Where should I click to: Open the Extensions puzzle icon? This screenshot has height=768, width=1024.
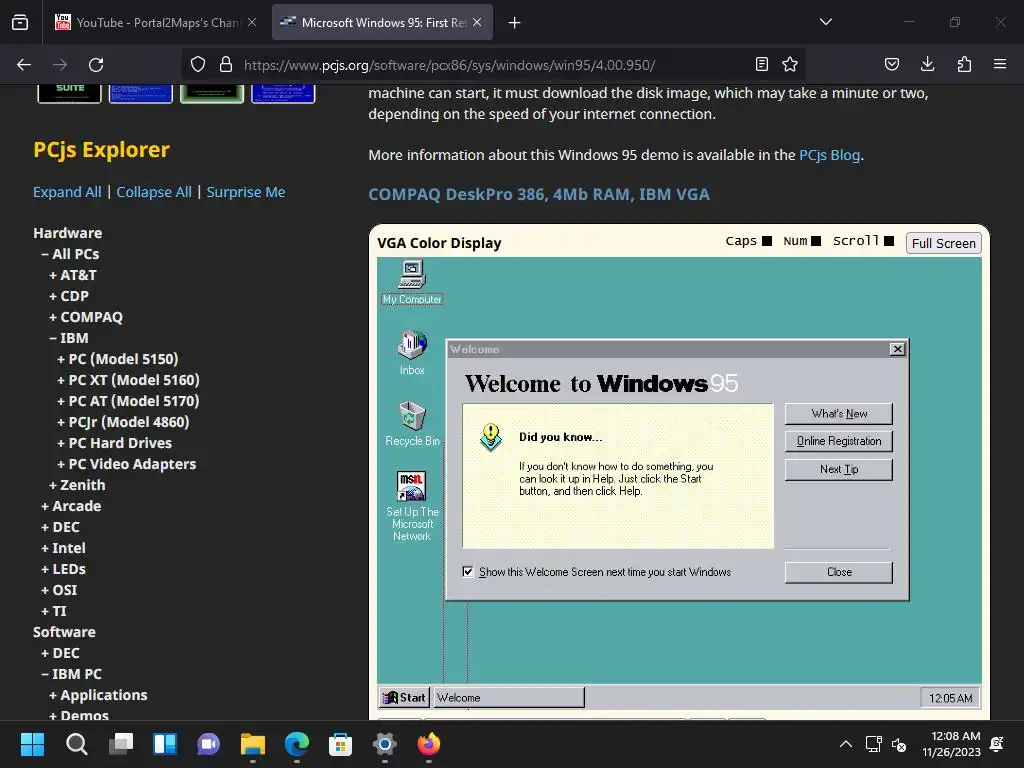pos(964,65)
